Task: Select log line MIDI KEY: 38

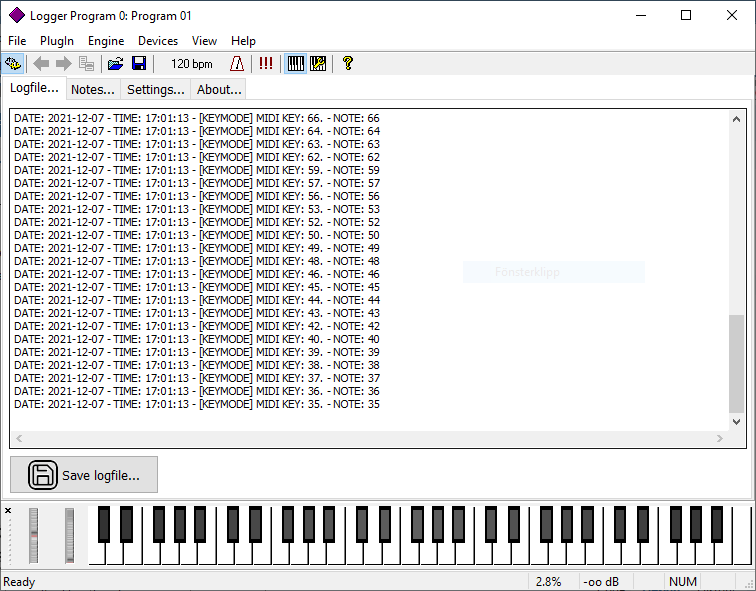Action: tap(197, 365)
